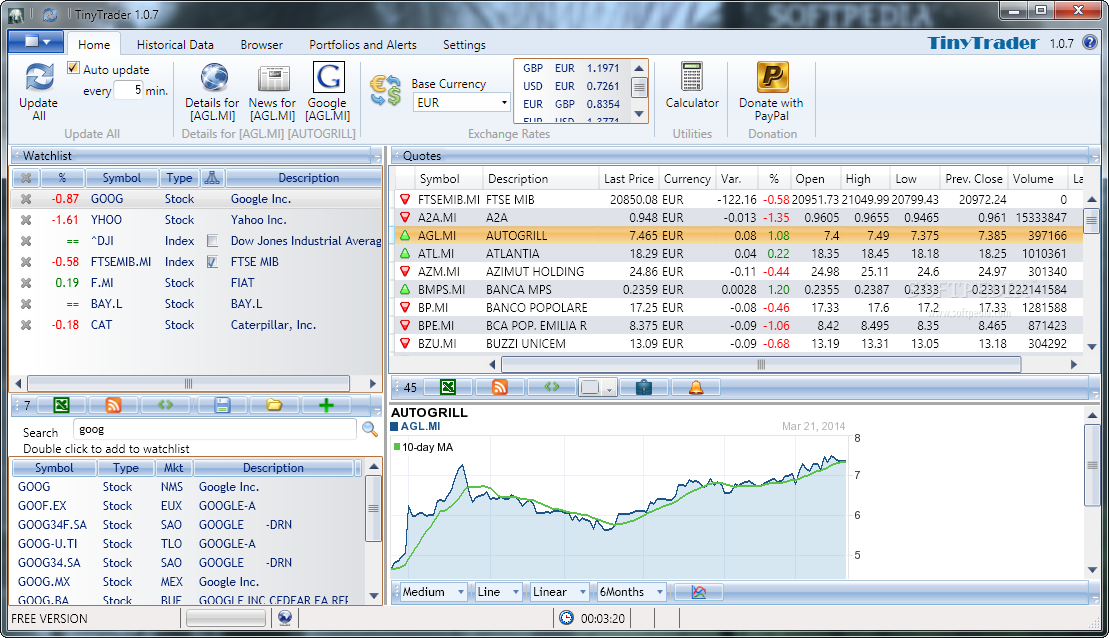Switch to the Historical Data tab
Viewport: 1109px width, 638px height.
(x=175, y=44)
